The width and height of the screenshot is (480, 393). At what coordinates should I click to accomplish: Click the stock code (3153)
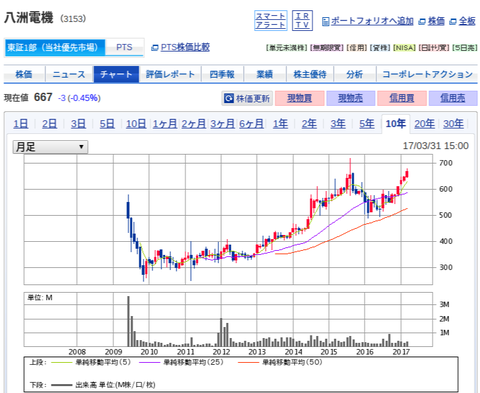pos(73,19)
